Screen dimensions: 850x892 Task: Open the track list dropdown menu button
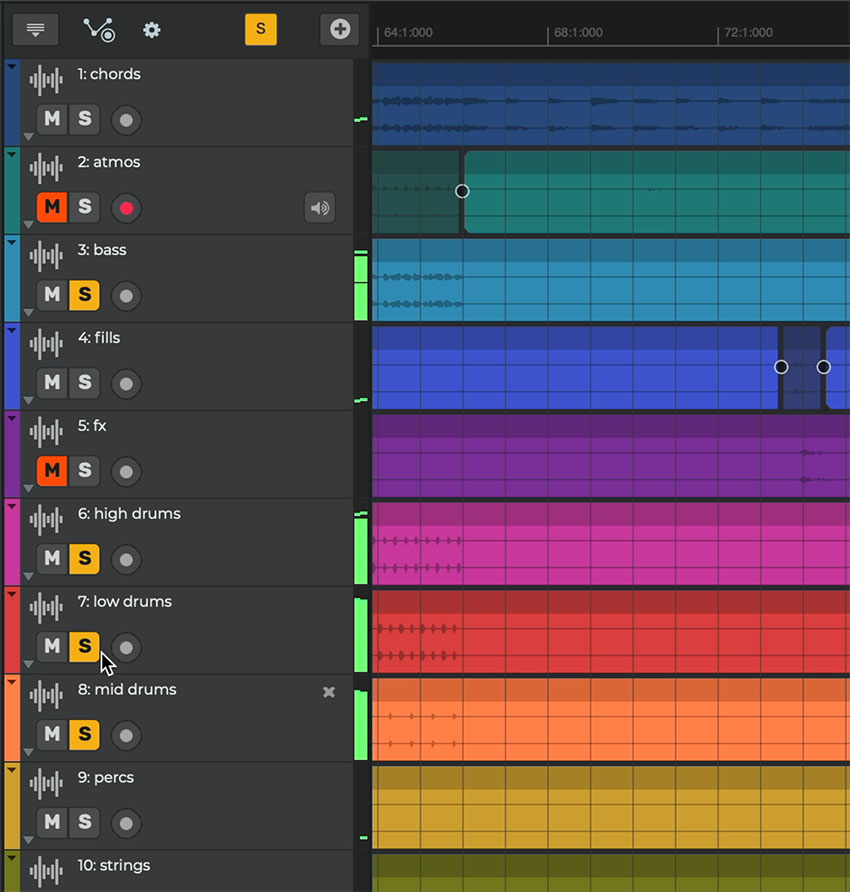click(35, 29)
